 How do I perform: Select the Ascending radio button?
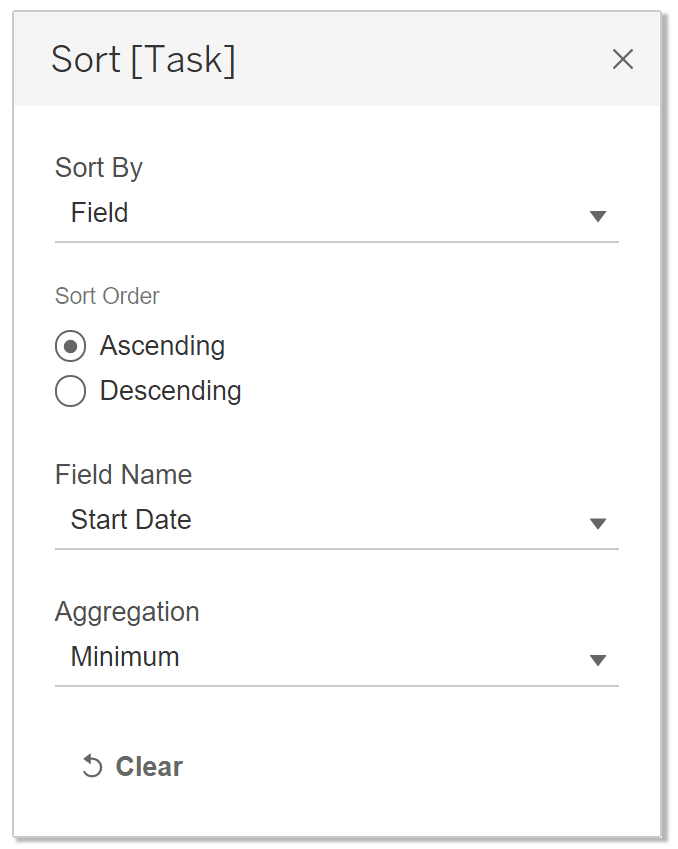pos(70,346)
